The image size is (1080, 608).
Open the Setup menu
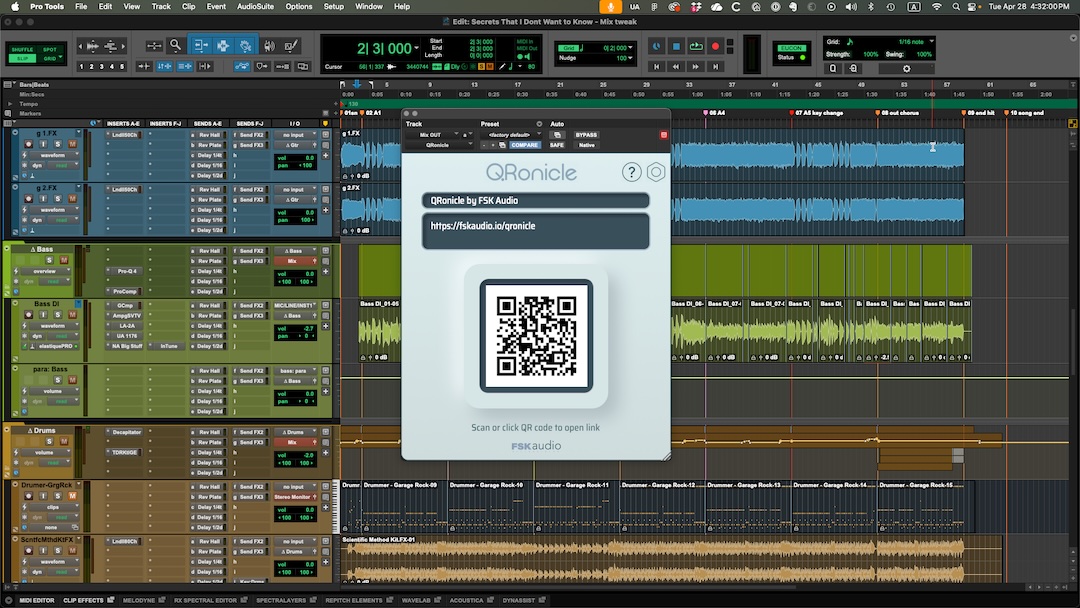click(333, 6)
